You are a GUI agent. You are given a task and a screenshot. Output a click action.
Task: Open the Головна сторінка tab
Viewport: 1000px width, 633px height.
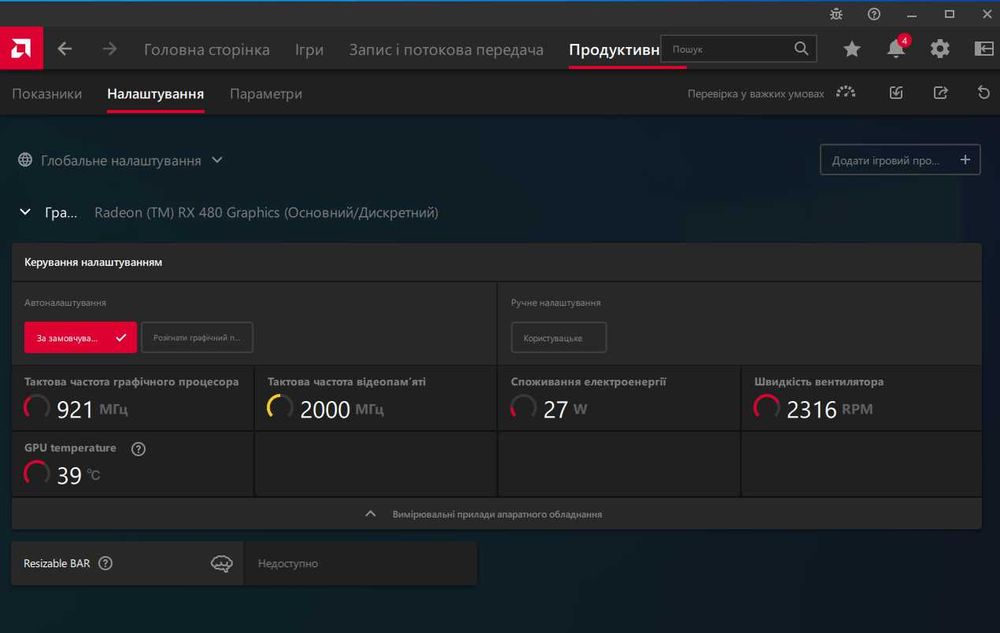(x=207, y=49)
